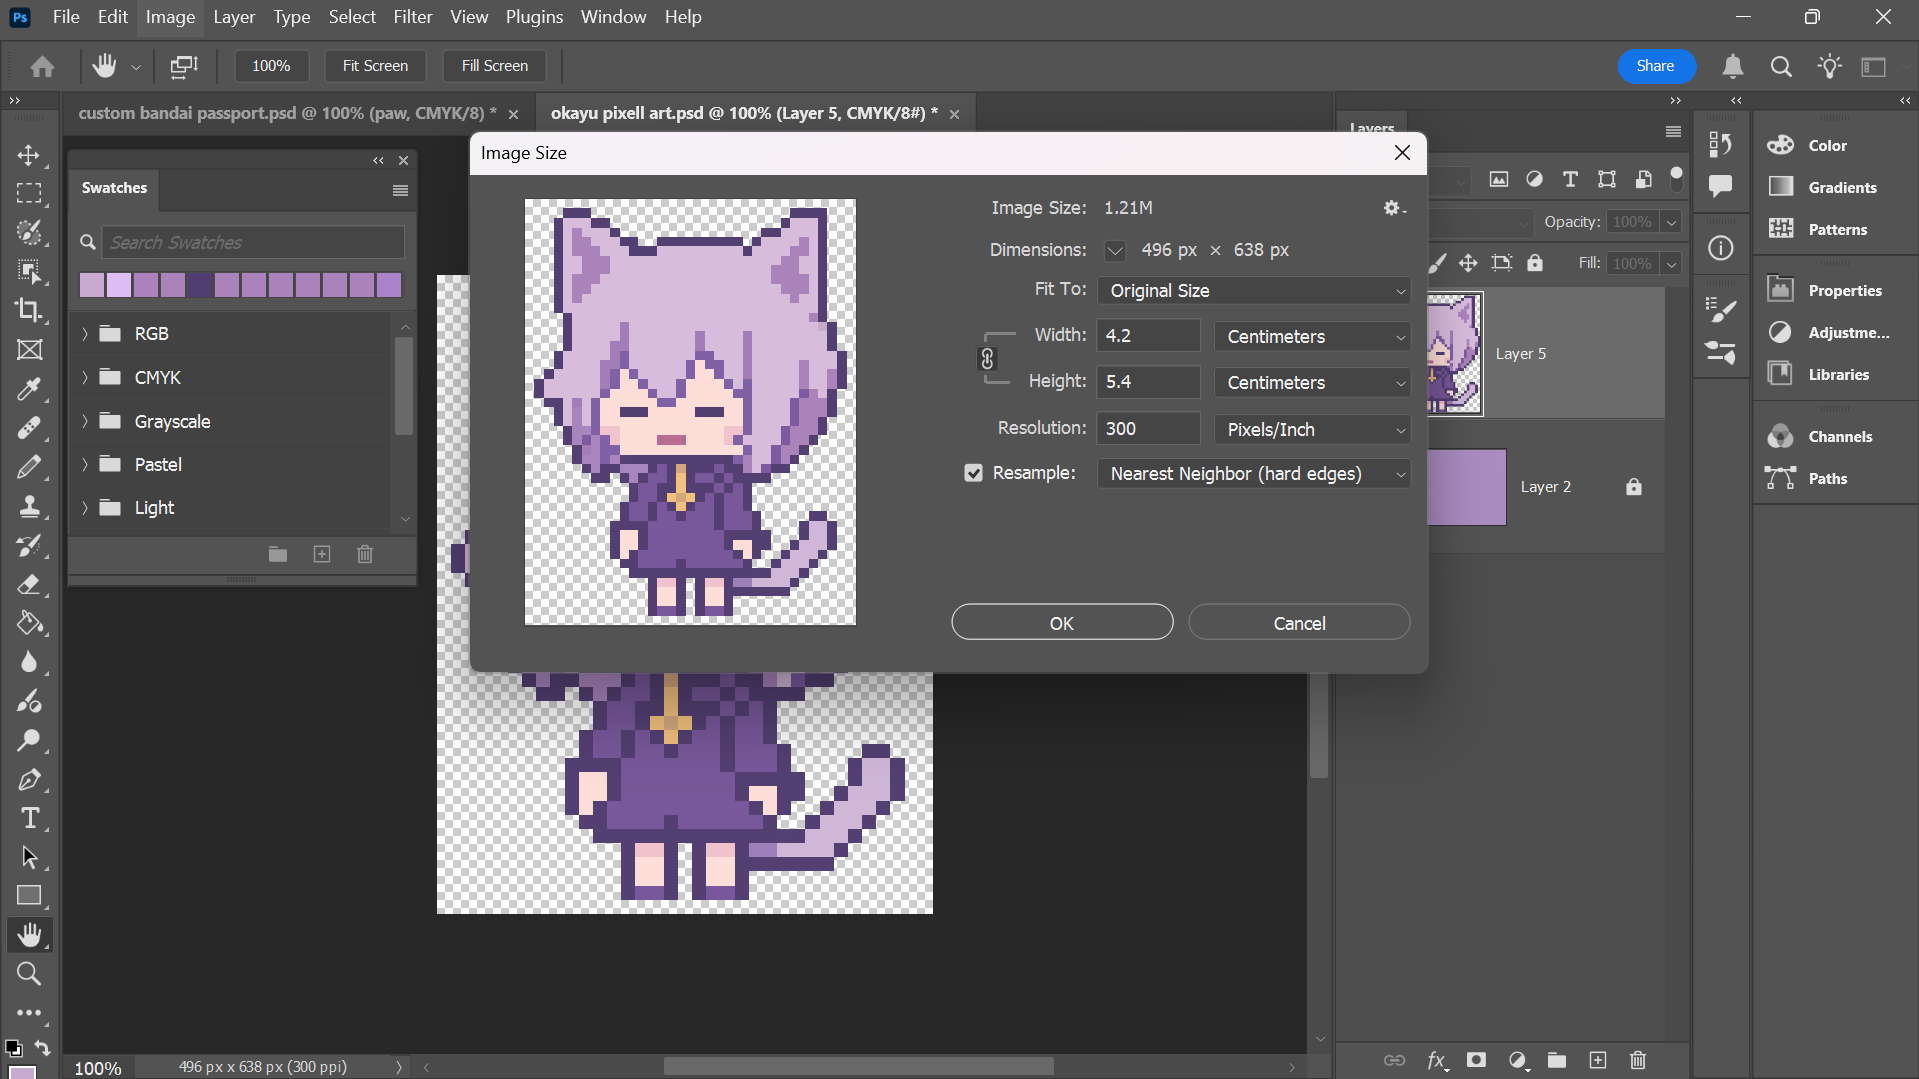1919x1079 pixels.
Task: Click the Search Swatches field
Action: pyautogui.click(x=253, y=243)
